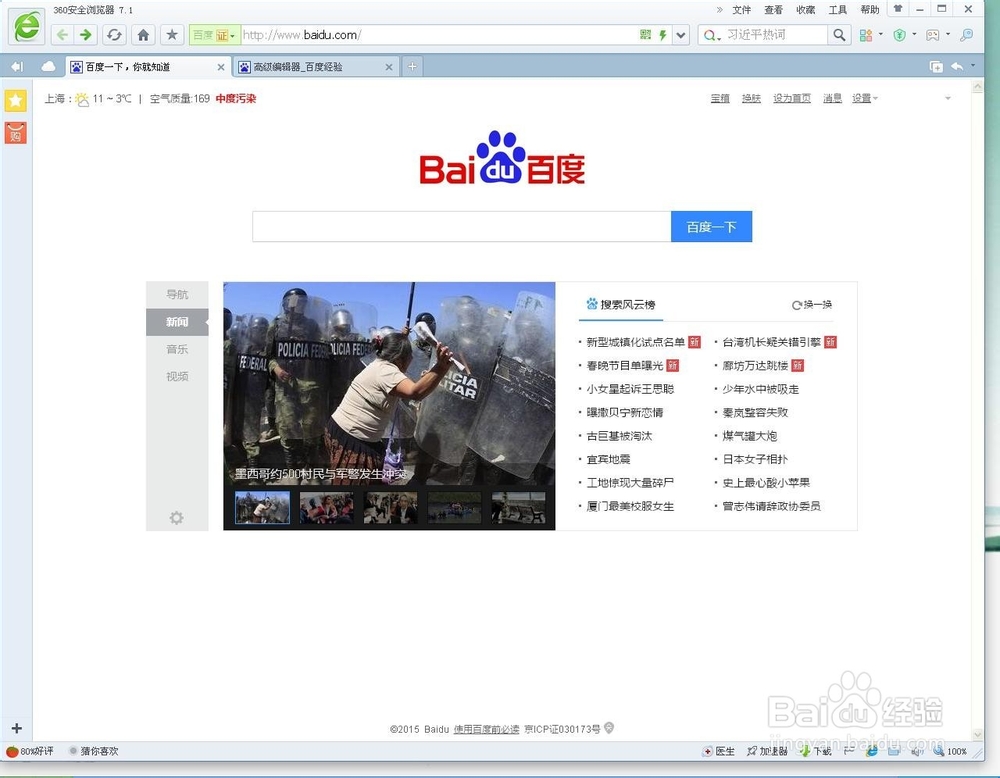
Task: Open the 下载 downloads status bar button
Action: click(816, 751)
